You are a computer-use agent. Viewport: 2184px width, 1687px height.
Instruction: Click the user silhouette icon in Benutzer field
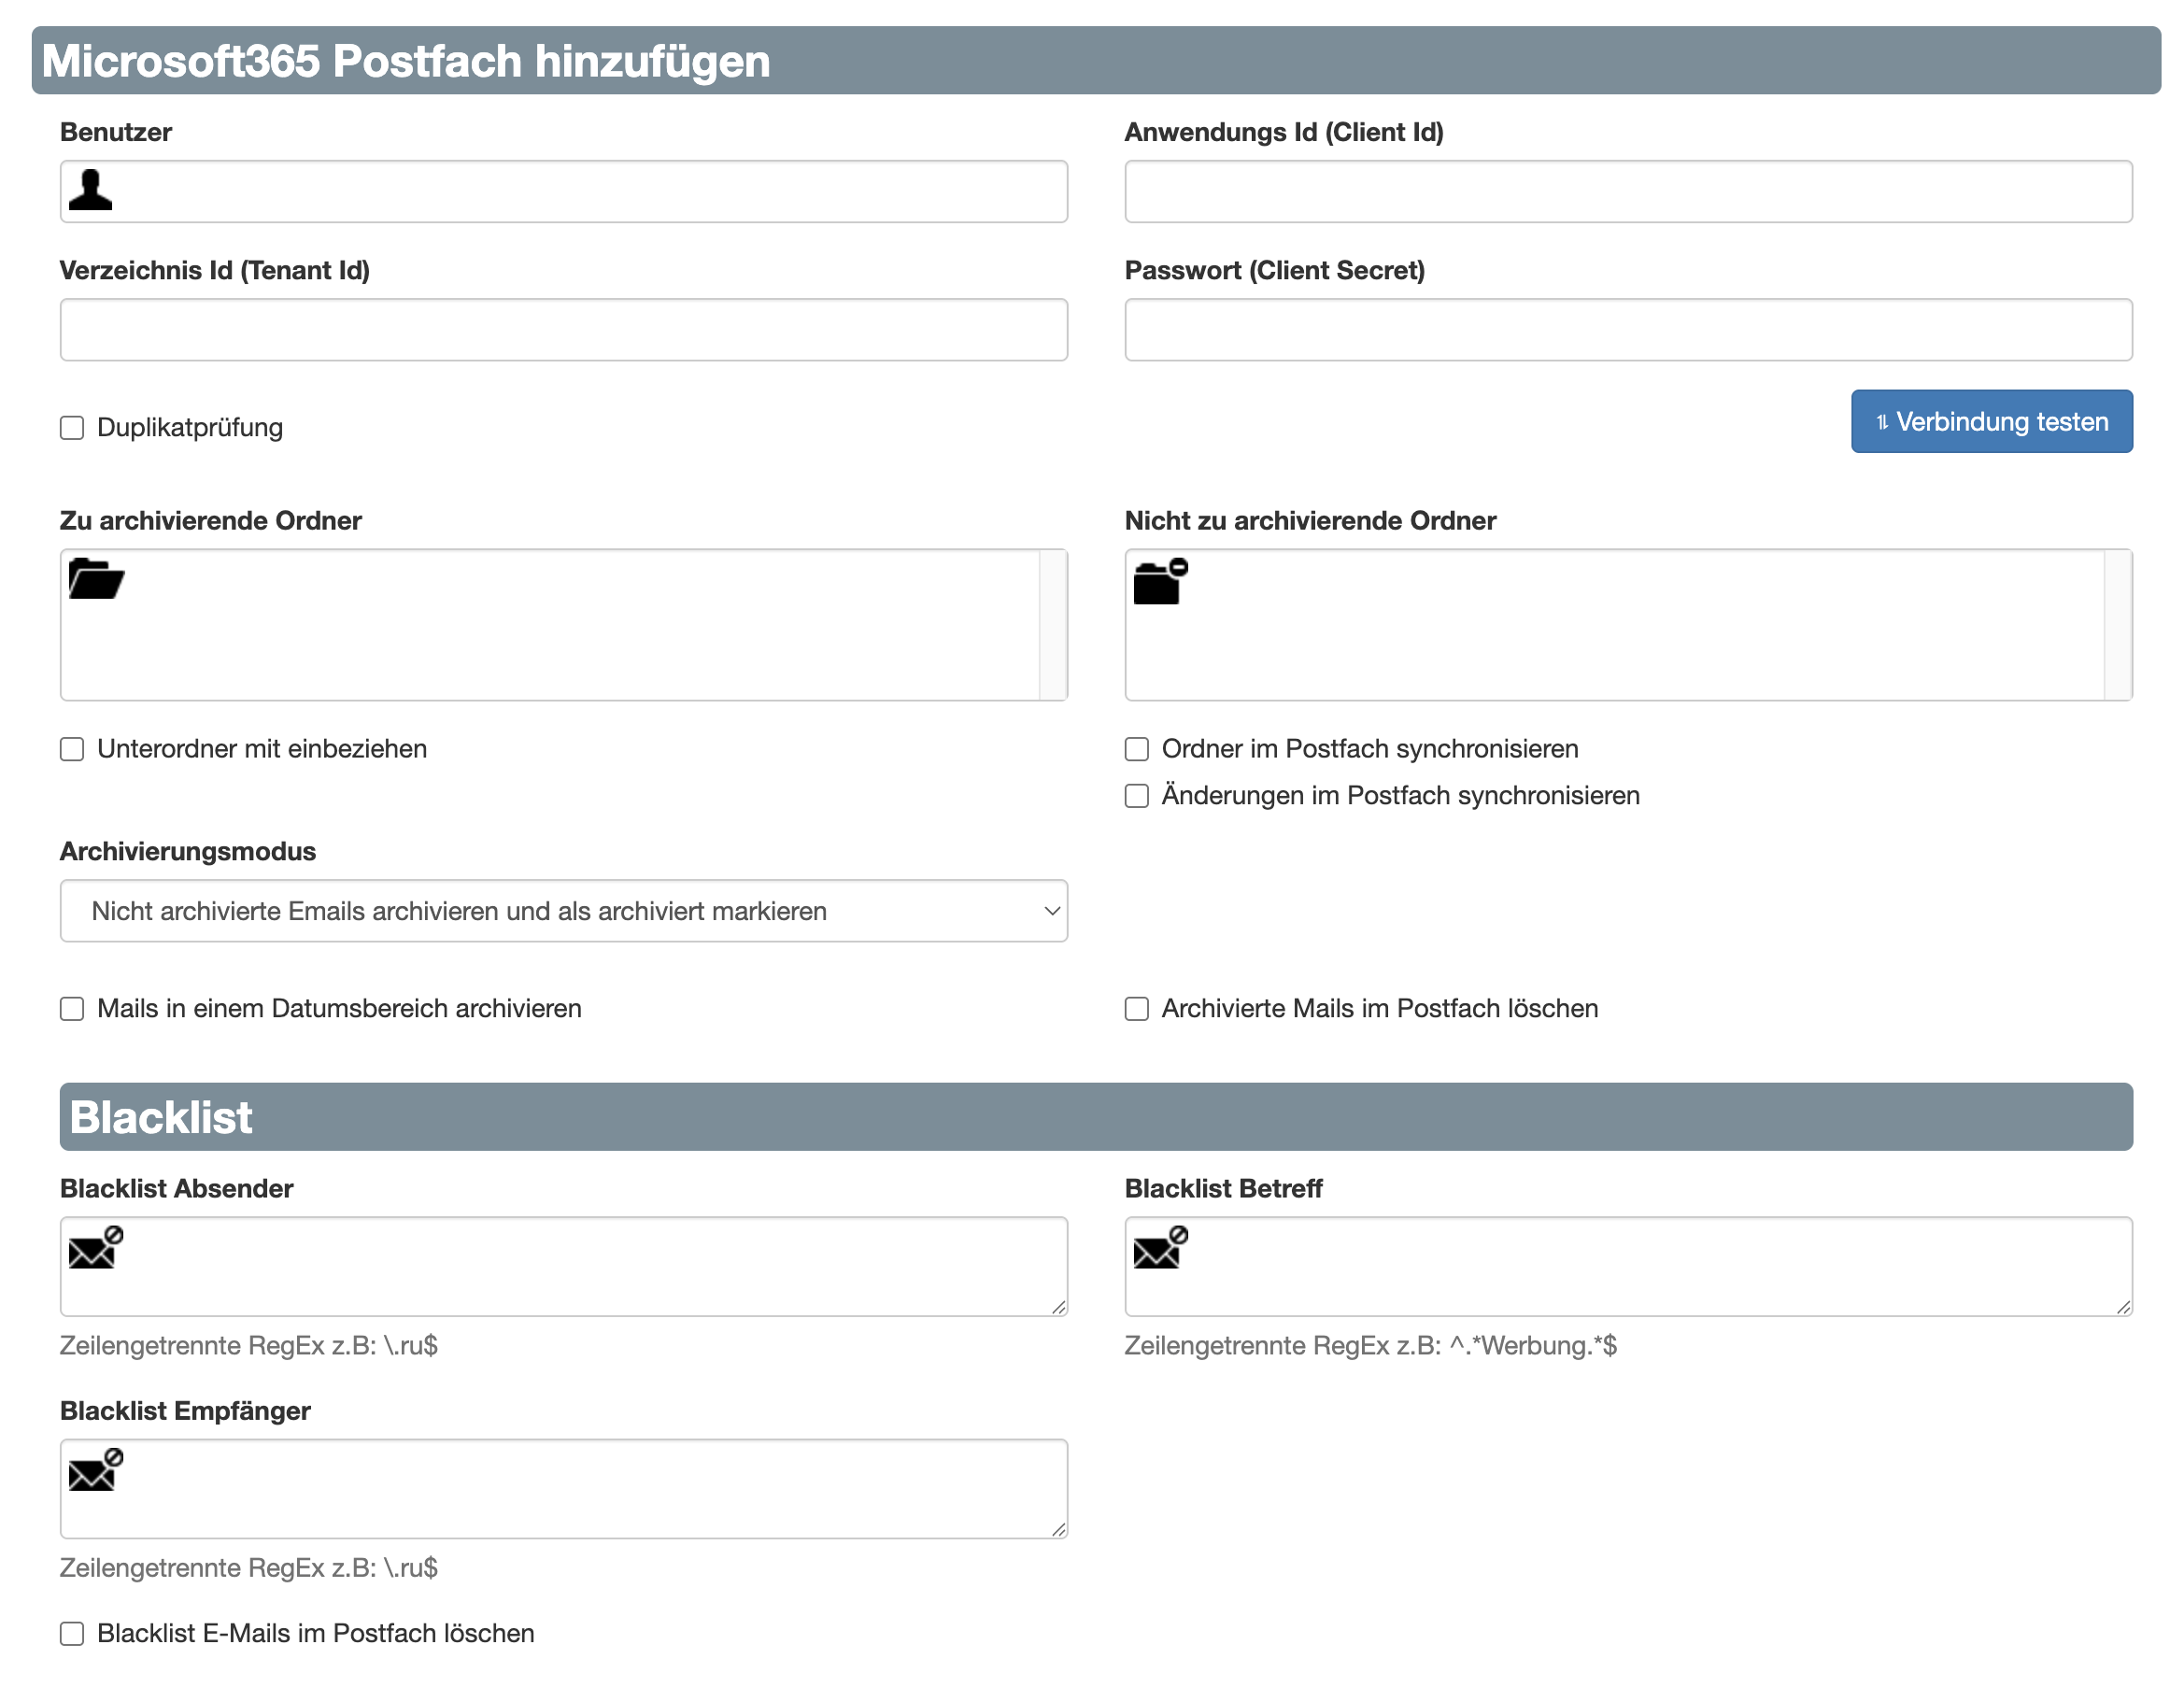click(90, 190)
